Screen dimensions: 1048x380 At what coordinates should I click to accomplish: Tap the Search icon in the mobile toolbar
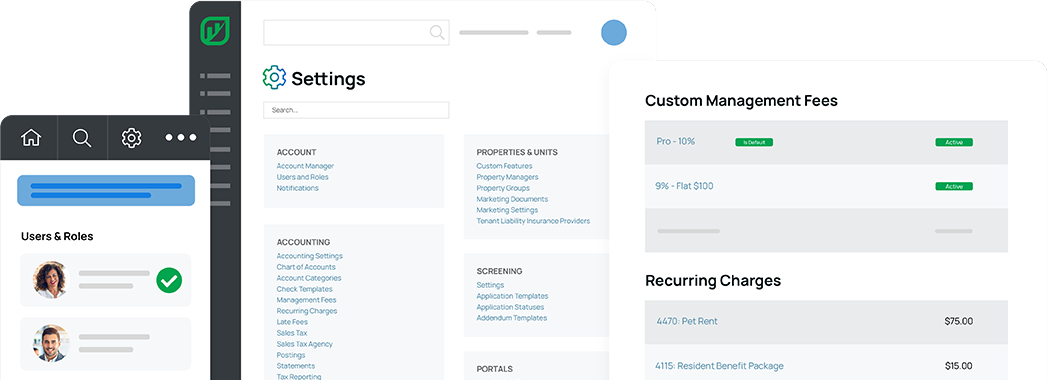[x=82, y=138]
